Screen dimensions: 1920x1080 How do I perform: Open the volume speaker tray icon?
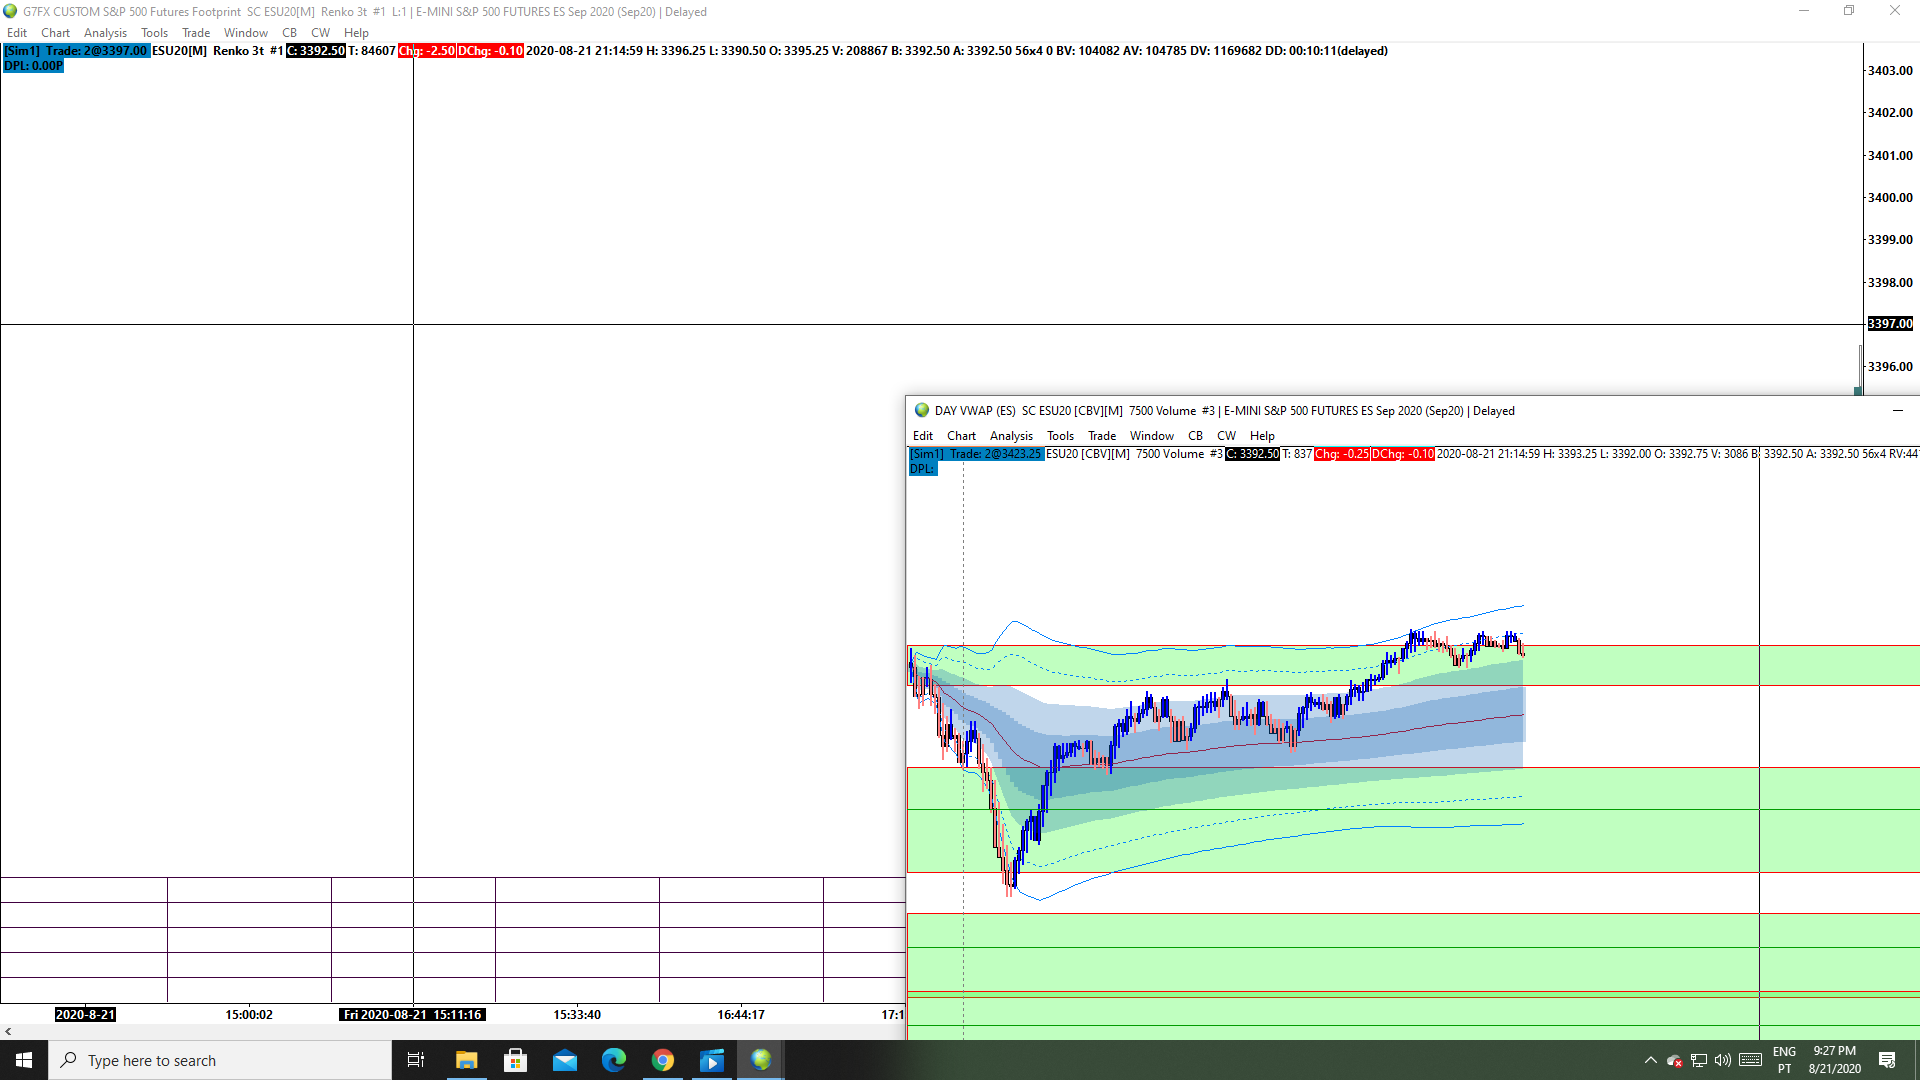click(1722, 1060)
